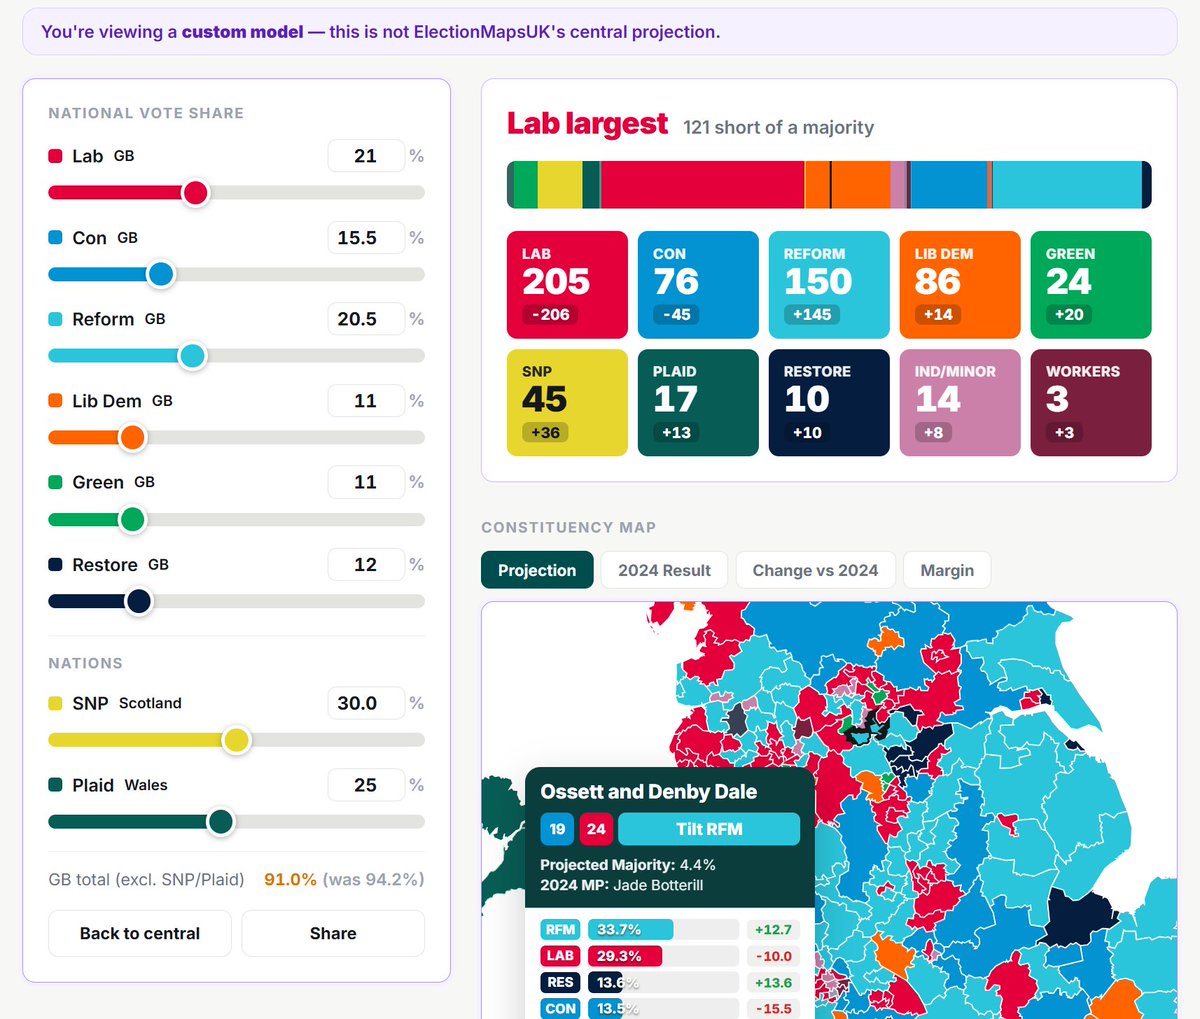Click the red 24 badge in tooltip

click(596, 829)
